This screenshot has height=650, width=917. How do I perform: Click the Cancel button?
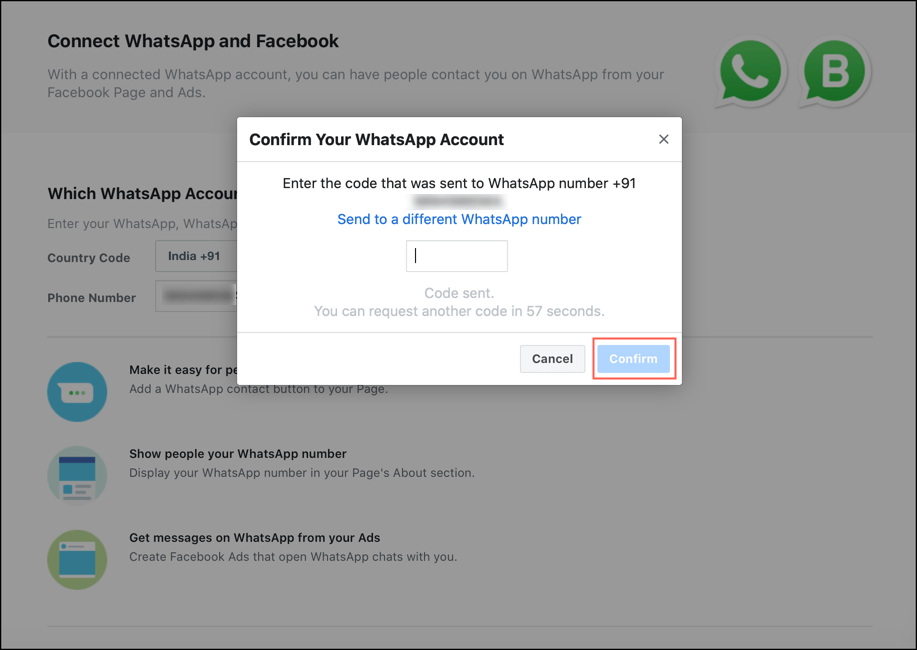tap(552, 359)
